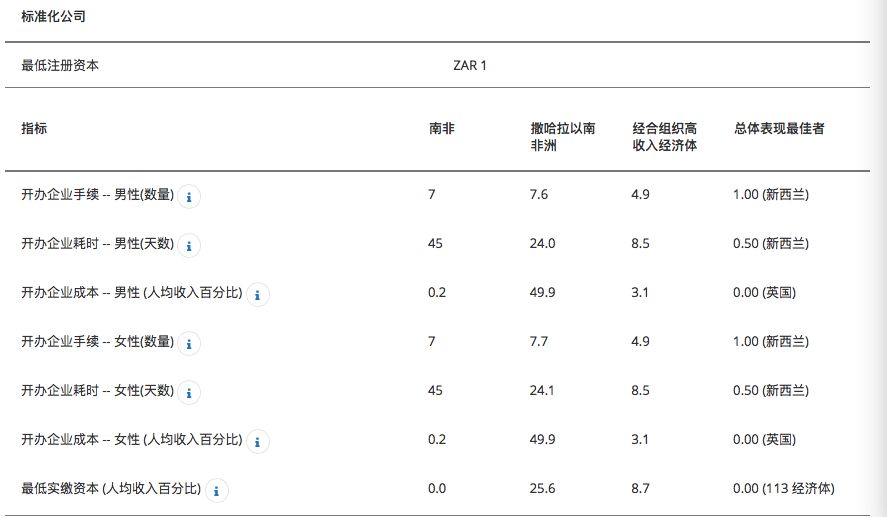
Task: Click the 指标 column header
Action: coord(34,128)
